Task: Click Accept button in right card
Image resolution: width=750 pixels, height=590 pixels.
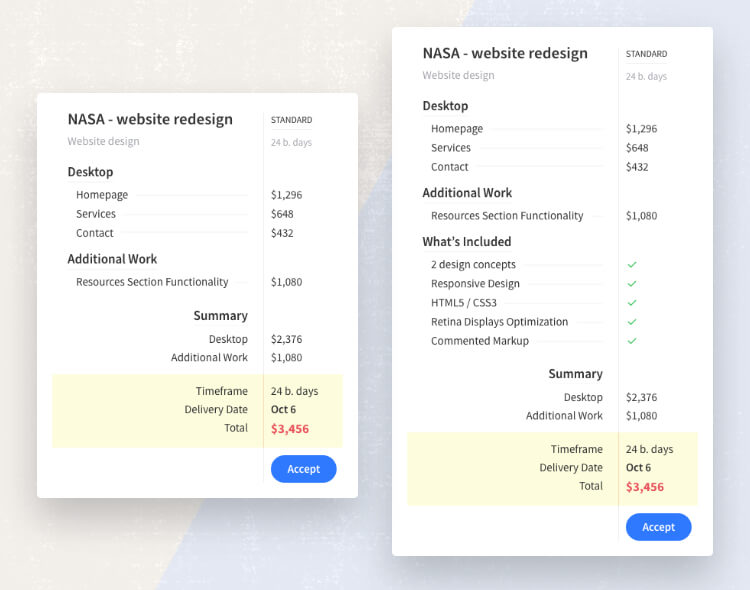Action: (659, 527)
